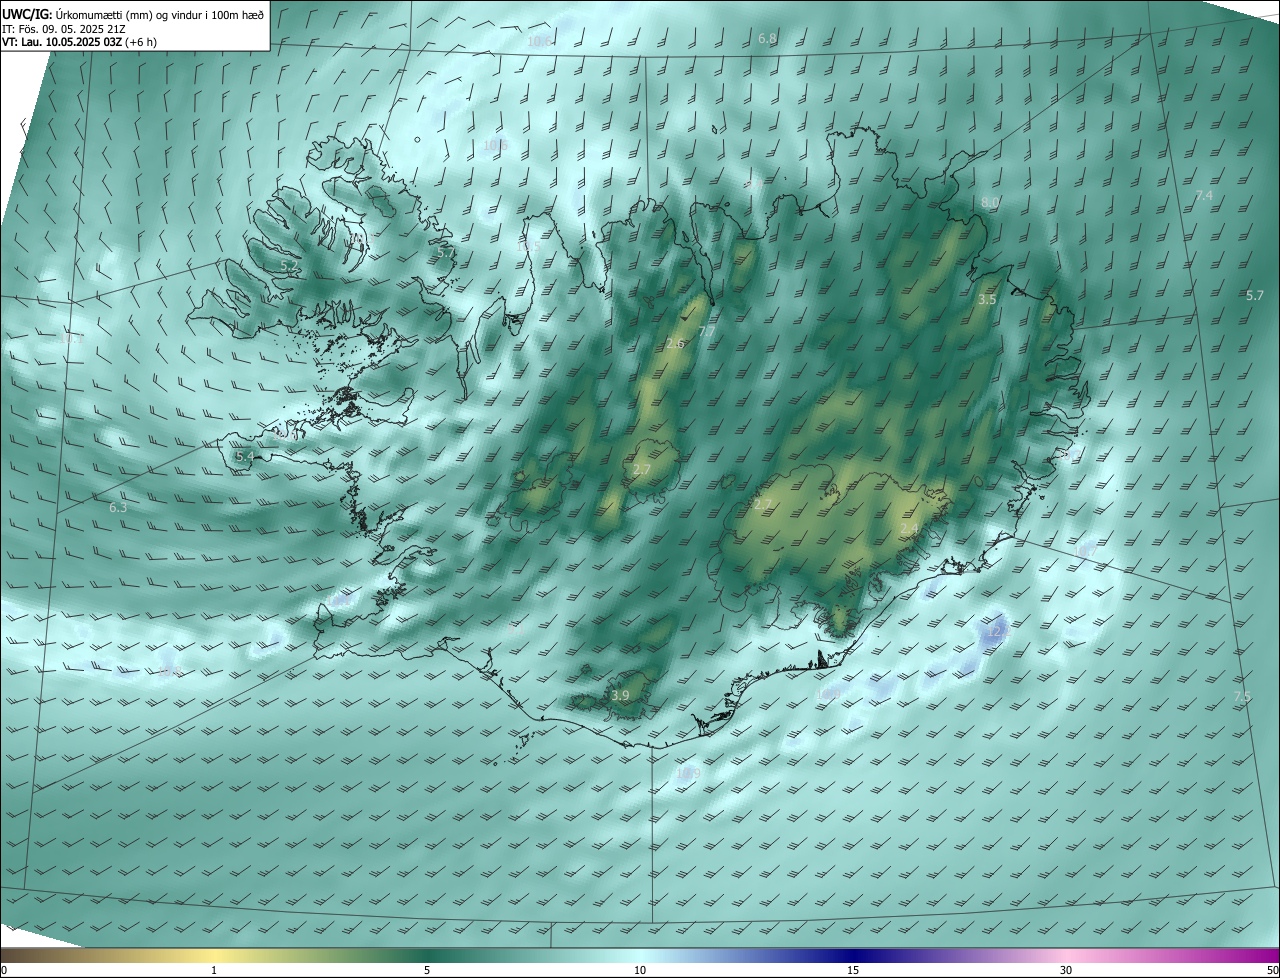Click the 2.4 value label on the map
The width and height of the screenshot is (1280, 978).
pos(908,528)
